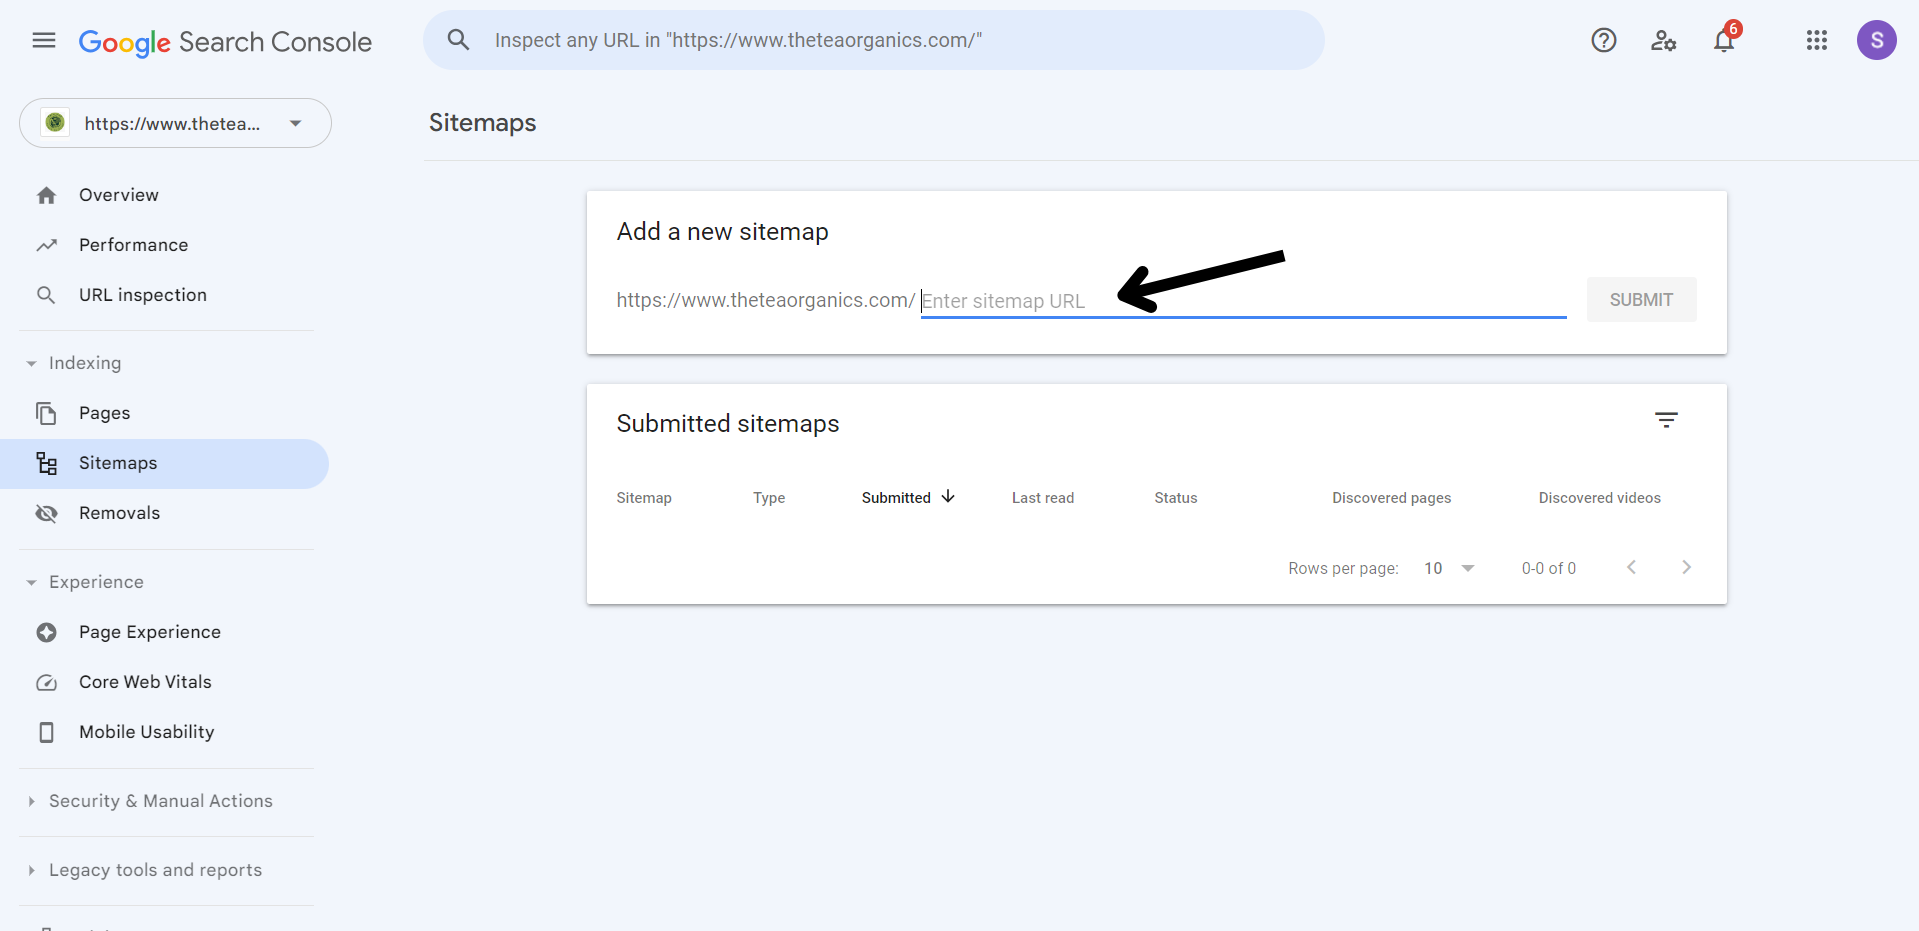Open the notifications bell
Viewport: 1919px width, 931px height.
tap(1723, 41)
